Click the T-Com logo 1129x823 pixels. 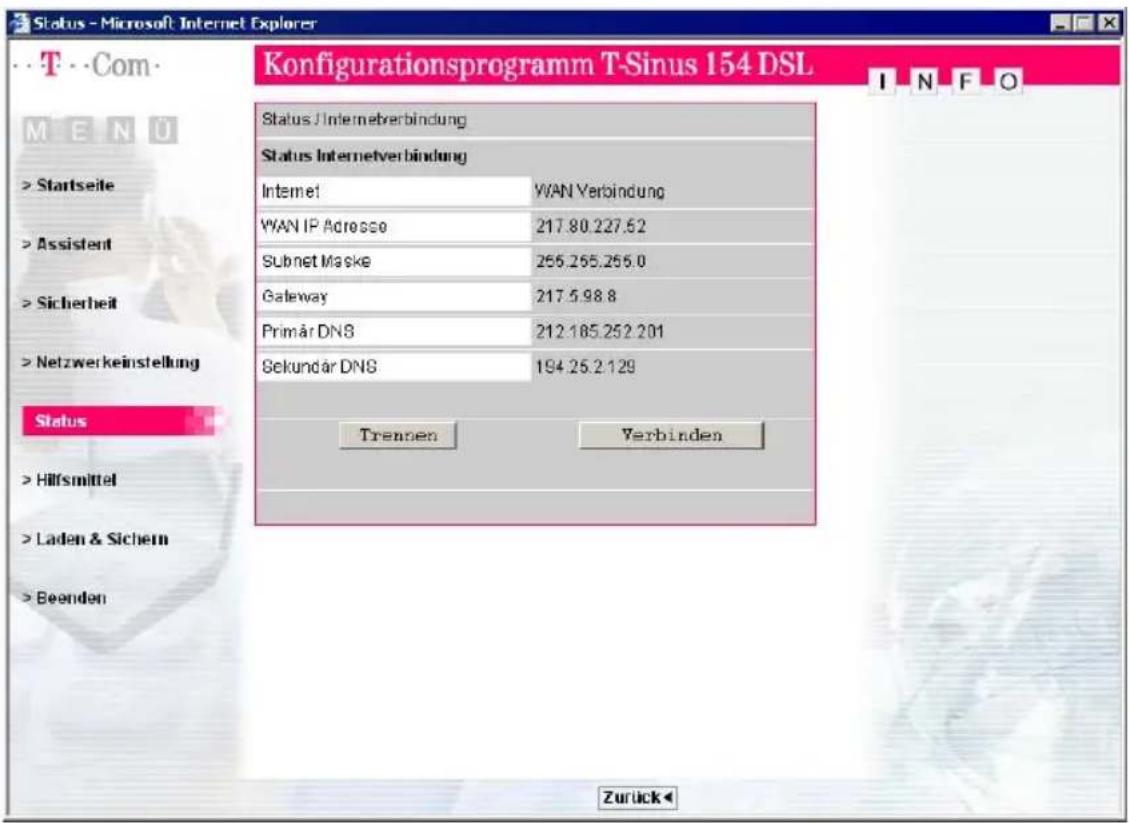tap(86, 66)
